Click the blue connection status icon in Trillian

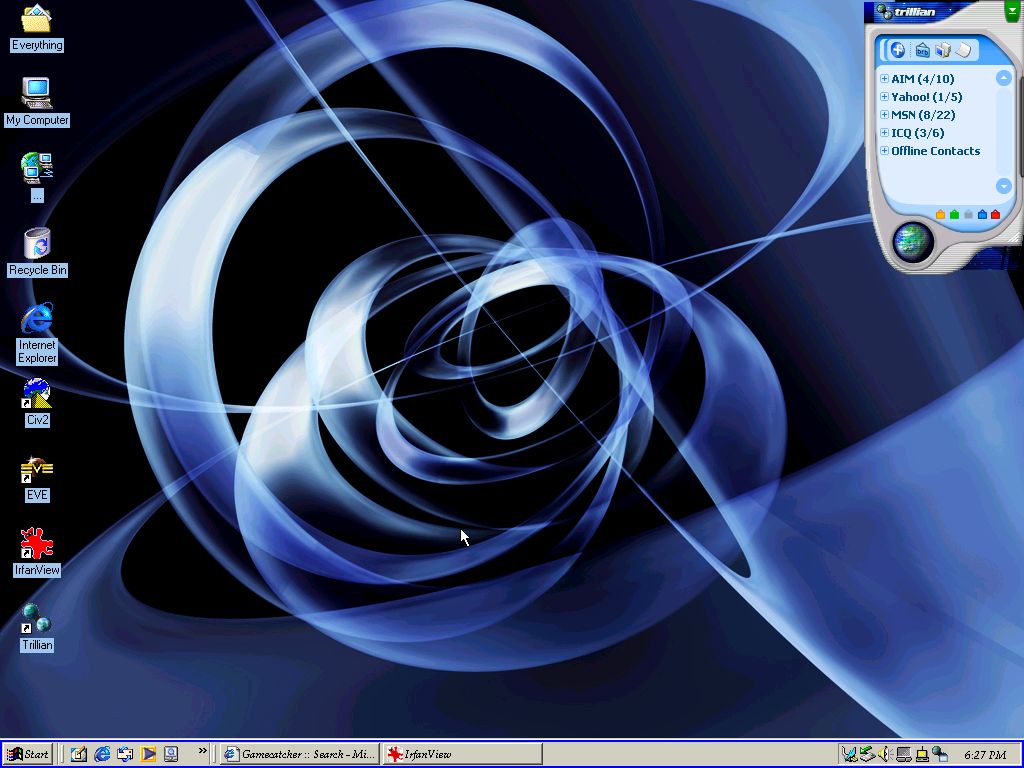[x=982, y=214]
